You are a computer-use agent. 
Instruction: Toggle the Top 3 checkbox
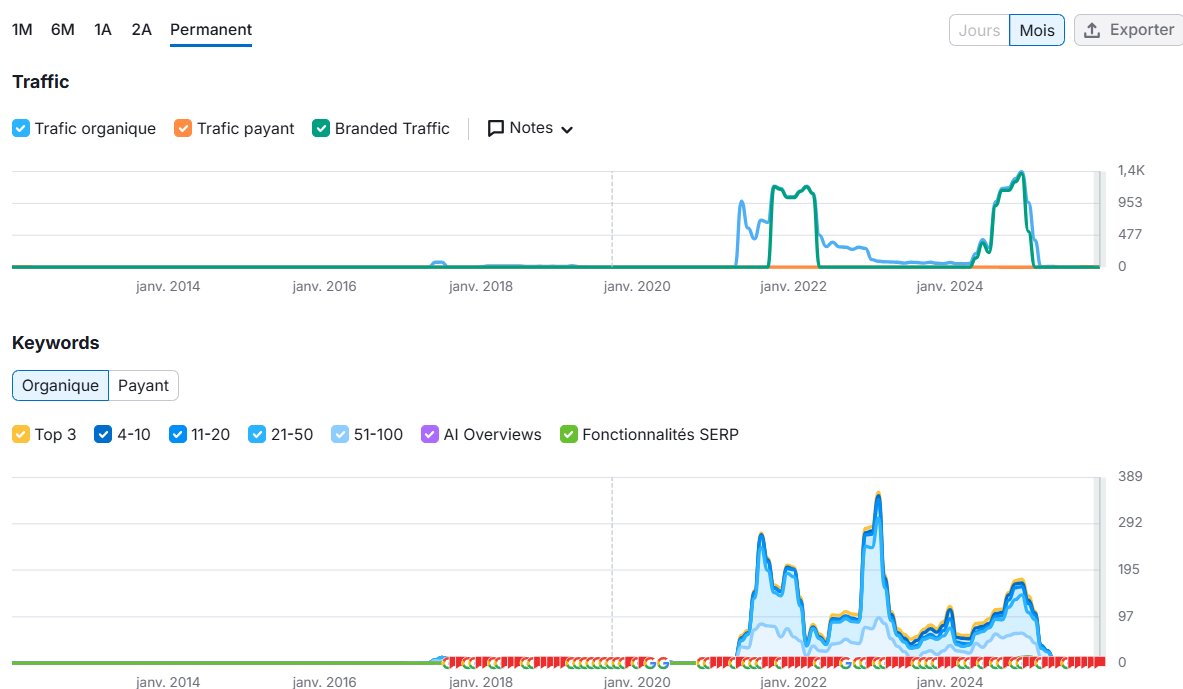click(x=21, y=435)
